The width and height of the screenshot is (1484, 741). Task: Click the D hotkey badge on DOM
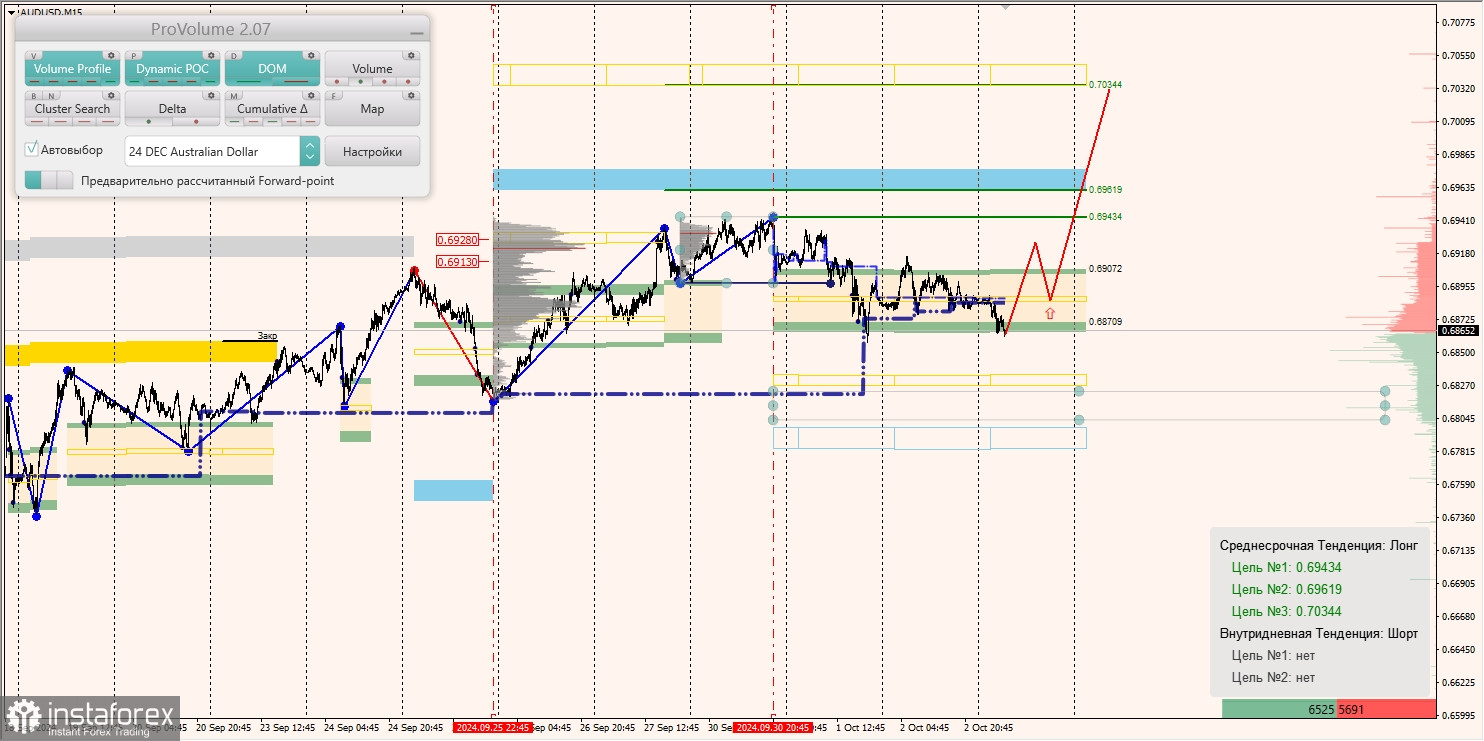(234, 56)
